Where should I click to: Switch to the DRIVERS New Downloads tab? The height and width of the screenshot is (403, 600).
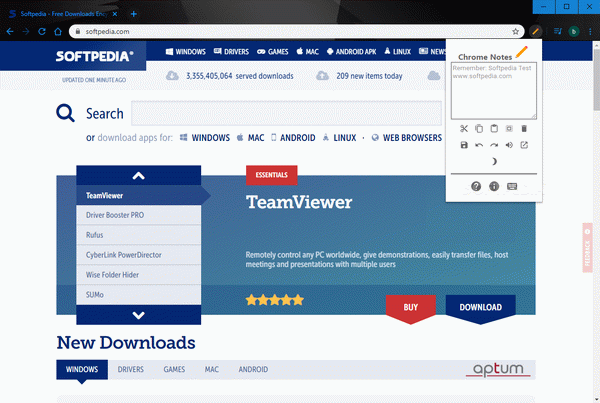(x=130, y=370)
